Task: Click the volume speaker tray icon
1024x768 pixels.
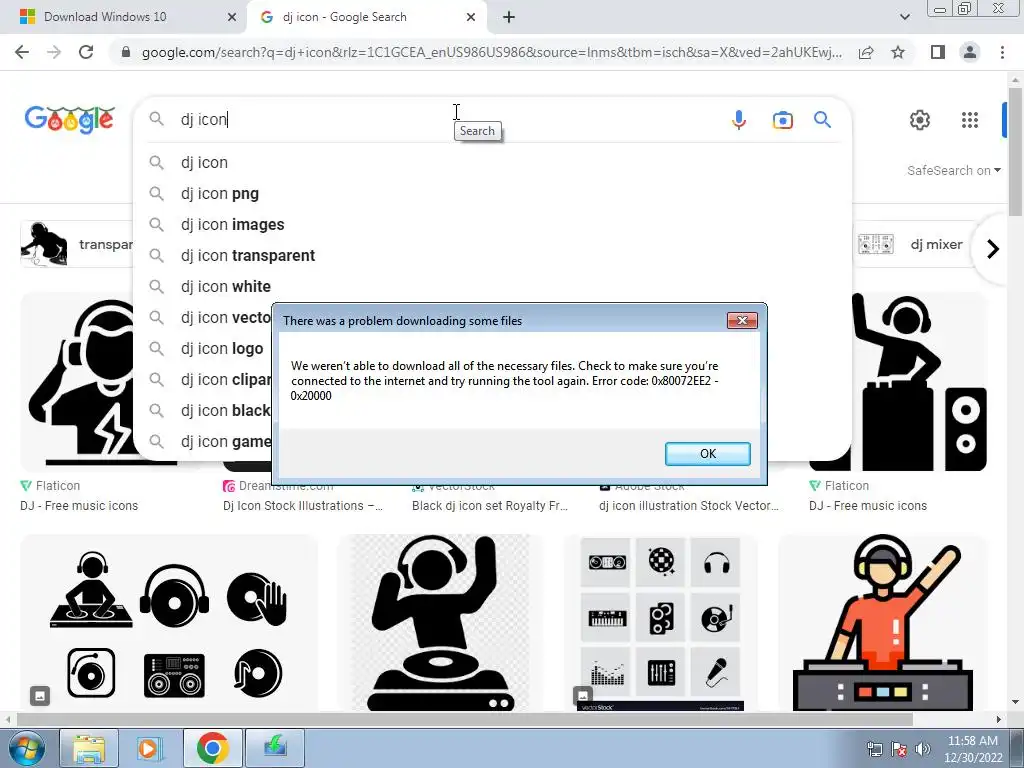Action: click(923, 749)
